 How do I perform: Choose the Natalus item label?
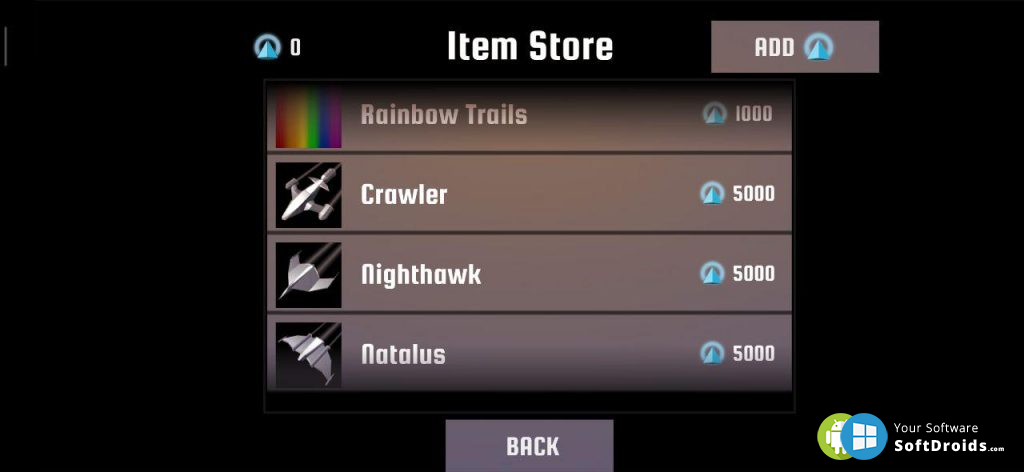click(404, 354)
